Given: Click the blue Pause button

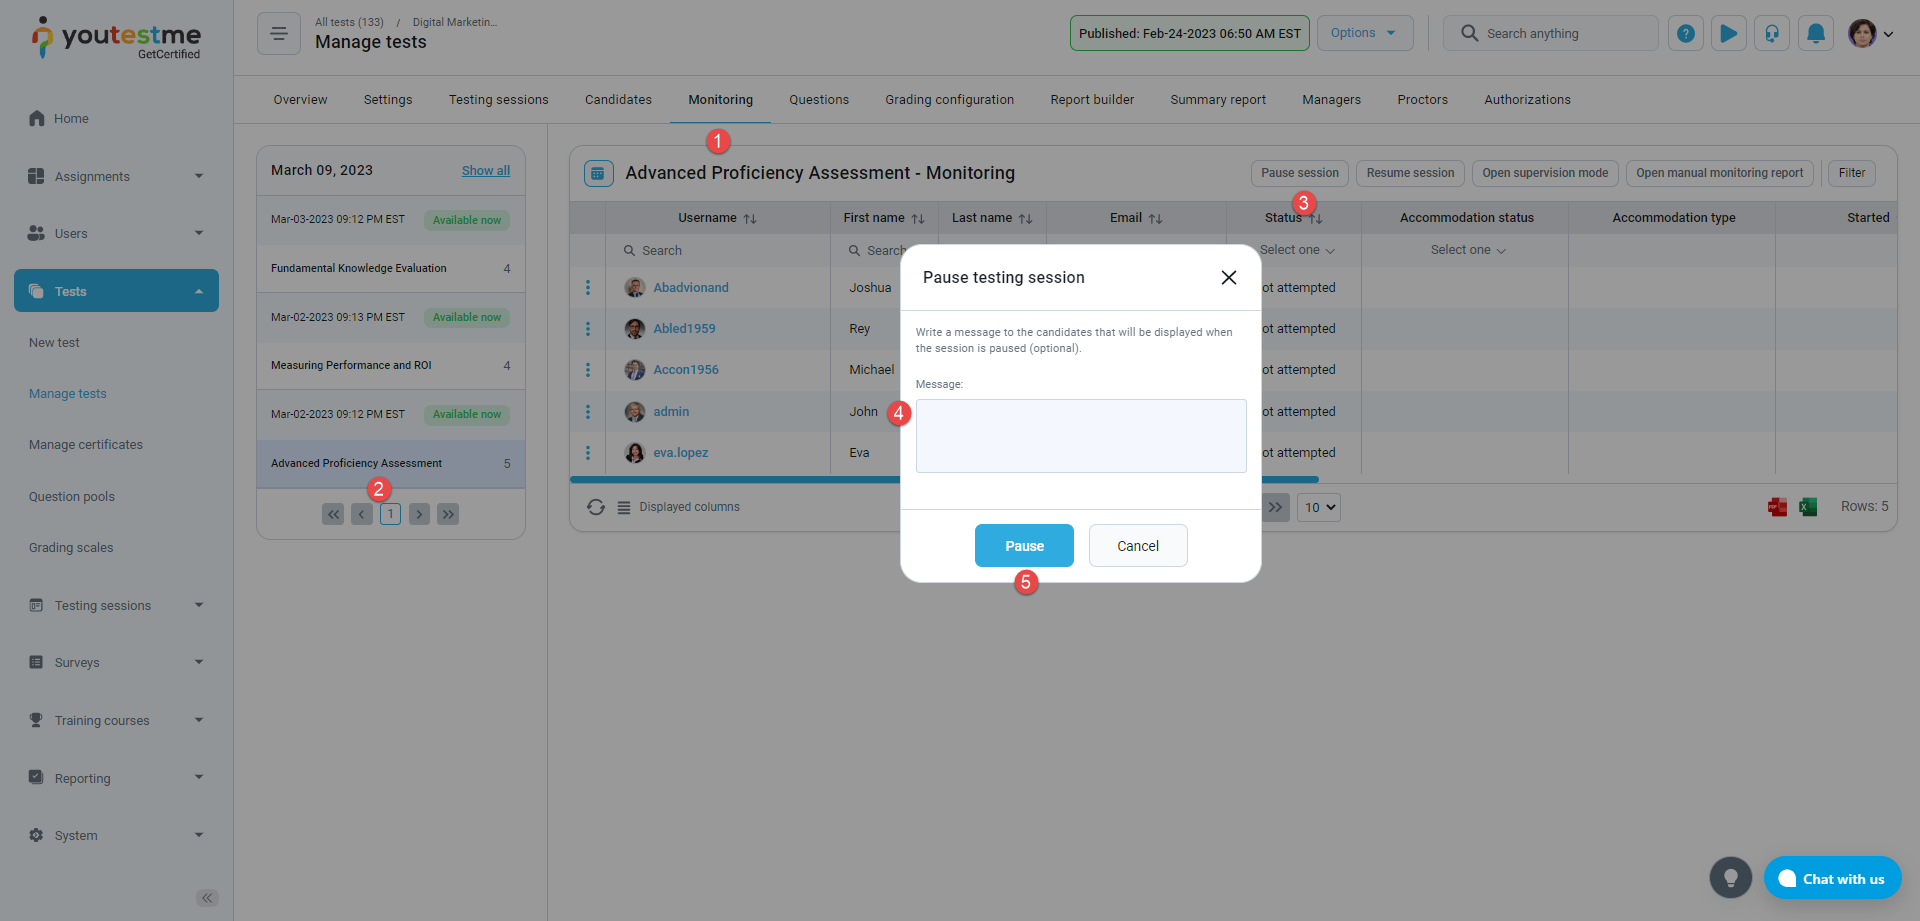Looking at the screenshot, I should [1024, 546].
